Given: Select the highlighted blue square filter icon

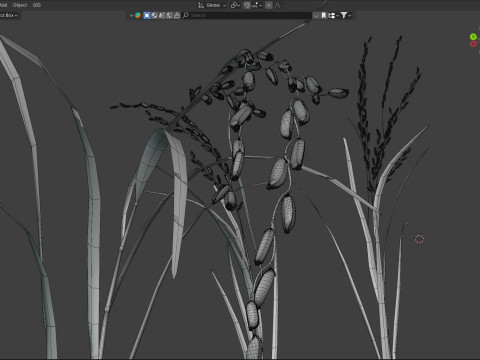Looking at the screenshot, I should 147,15.
